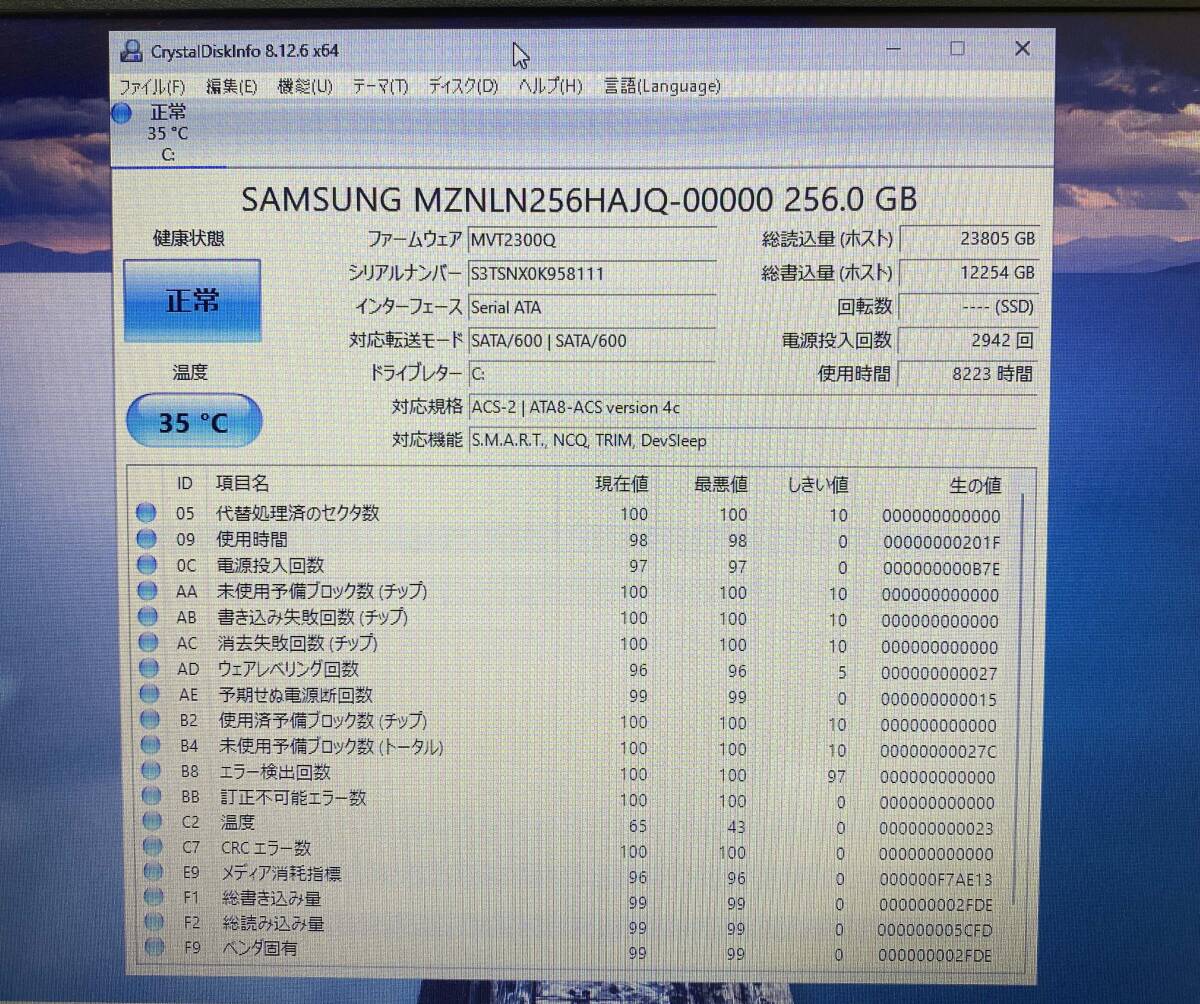This screenshot has width=1200, height=1004.
Task: Click the 35 °C temperature button
Action: point(192,421)
